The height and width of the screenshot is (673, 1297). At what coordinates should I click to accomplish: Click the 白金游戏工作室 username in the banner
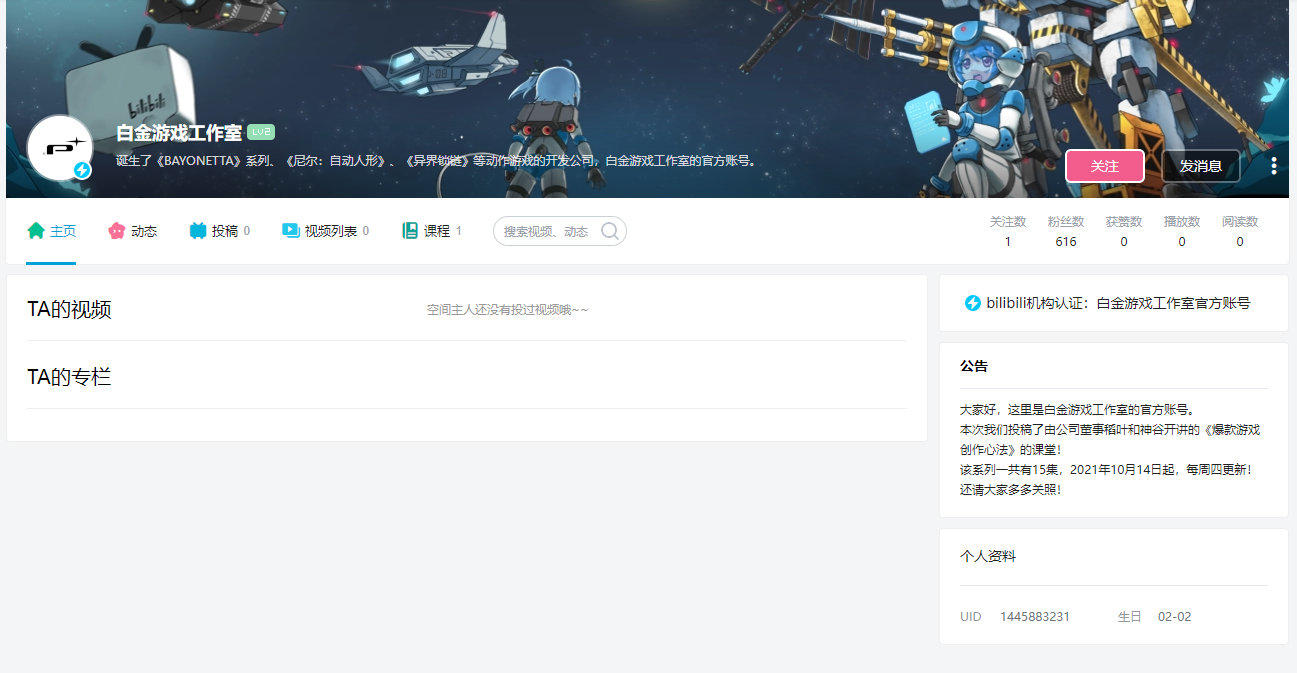click(x=179, y=133)
